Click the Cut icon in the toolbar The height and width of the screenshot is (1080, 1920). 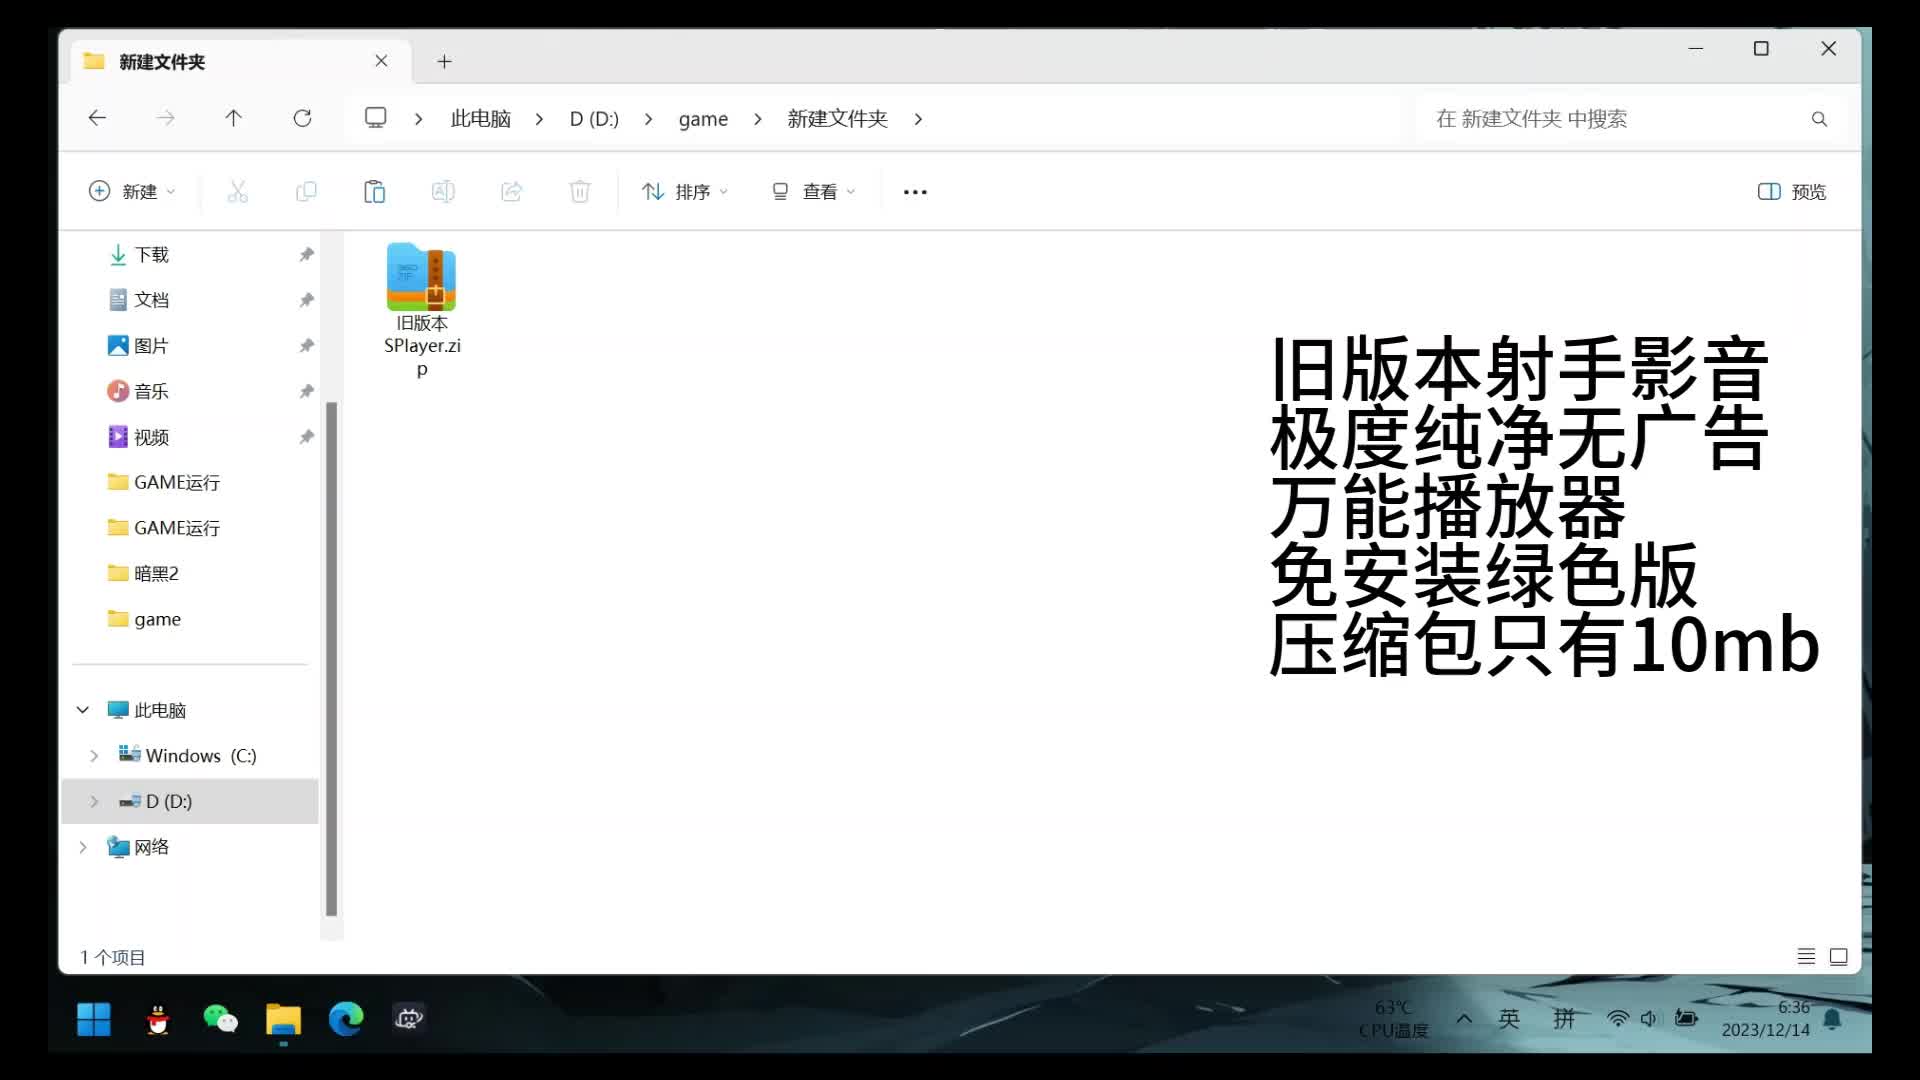coord(237,191)
